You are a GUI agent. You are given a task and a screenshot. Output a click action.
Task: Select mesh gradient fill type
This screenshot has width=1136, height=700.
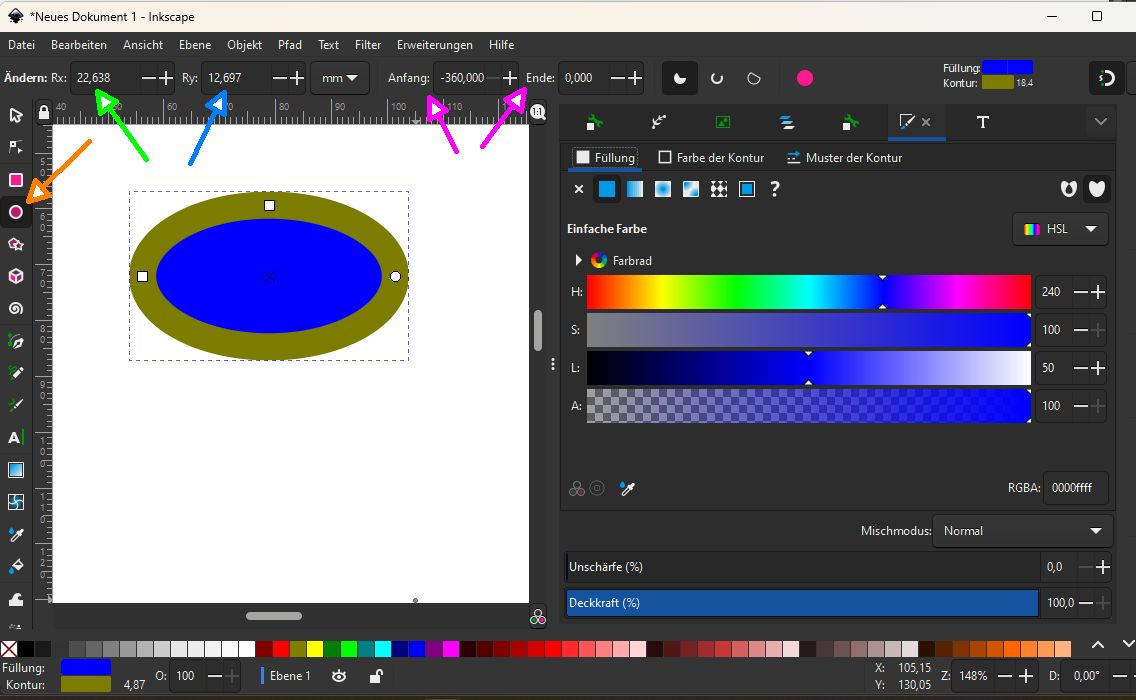pos(691,189)
